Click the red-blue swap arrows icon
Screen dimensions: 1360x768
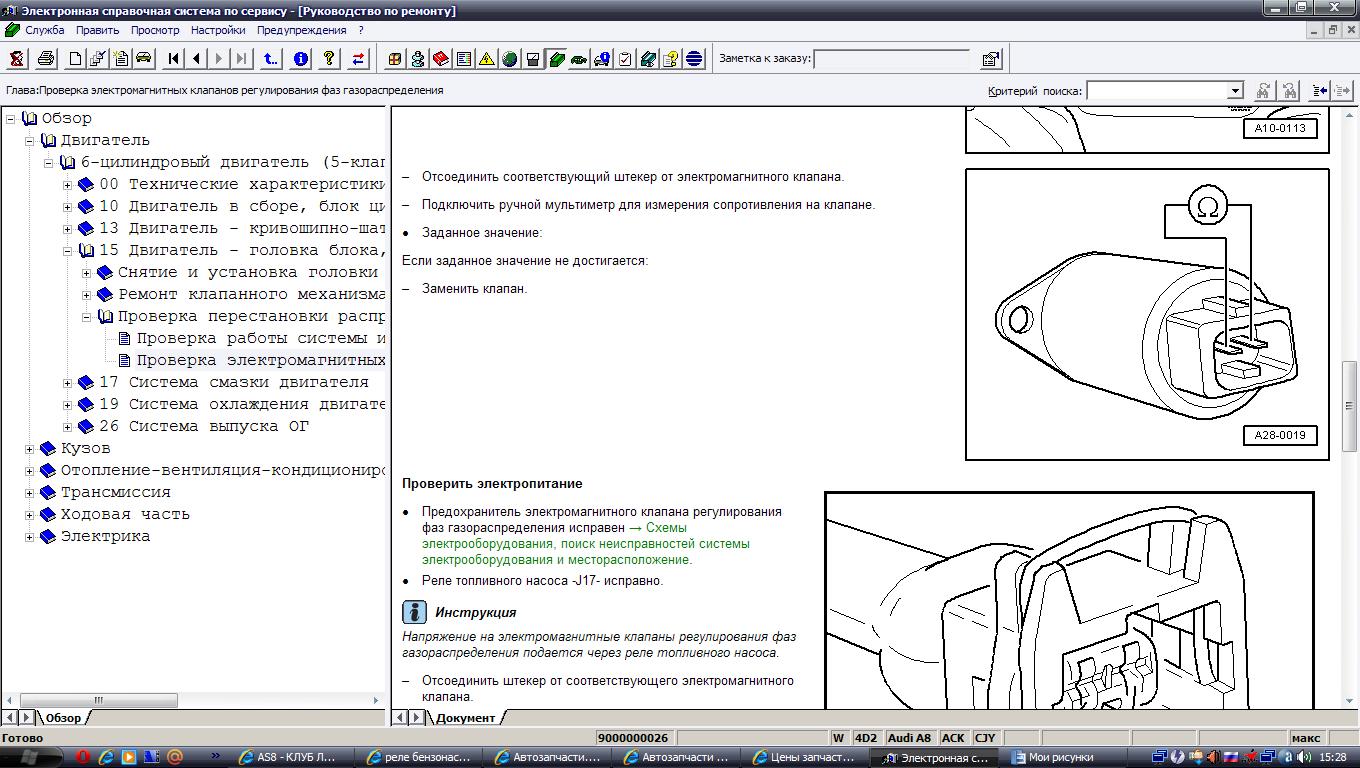pos(358,59)
